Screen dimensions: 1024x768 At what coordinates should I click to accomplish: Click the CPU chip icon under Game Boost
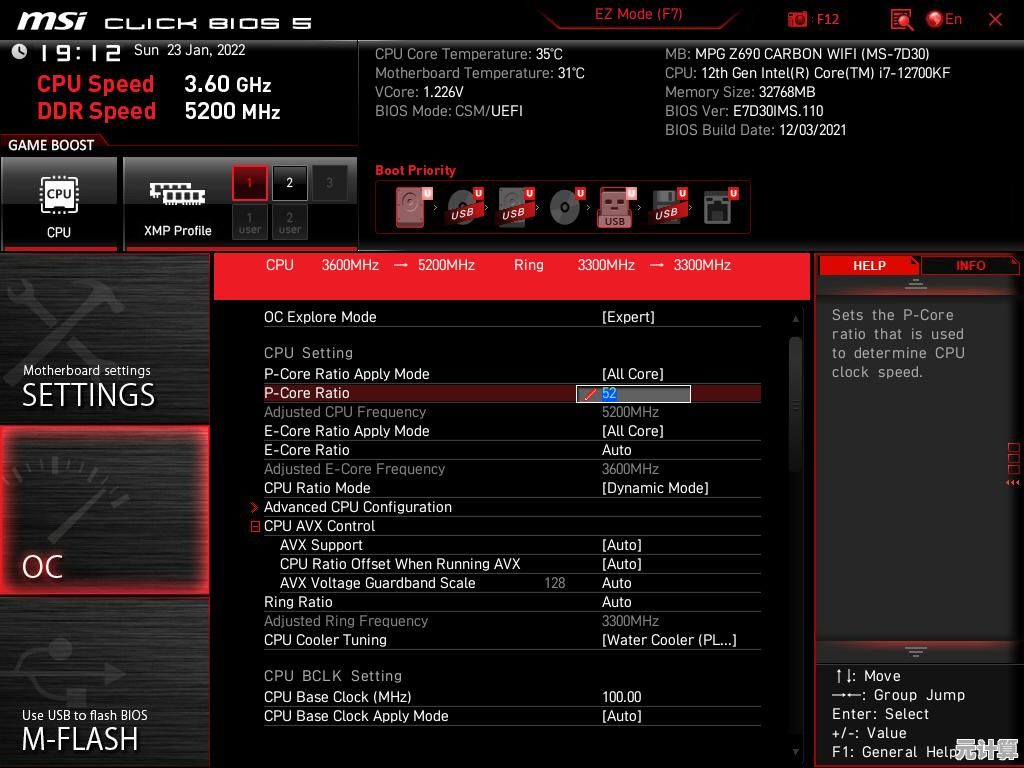[59, 195]
